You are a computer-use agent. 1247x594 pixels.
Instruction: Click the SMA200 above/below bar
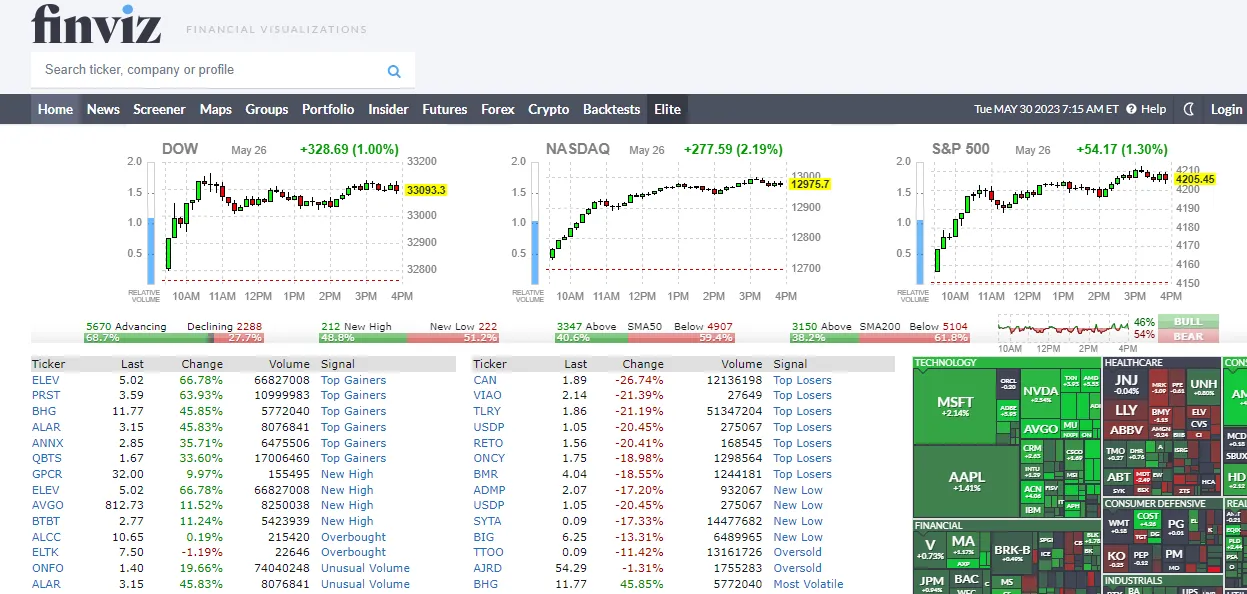(x=880, y=338)
